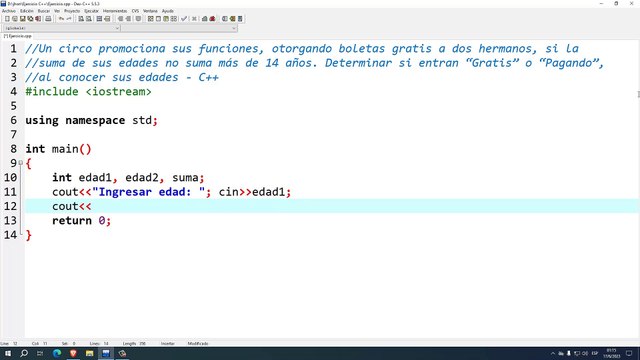Image resolution: width=640 pixels, height=360 pixels.
Task: Click the Print toolbar icon
Action: (48, 19)
